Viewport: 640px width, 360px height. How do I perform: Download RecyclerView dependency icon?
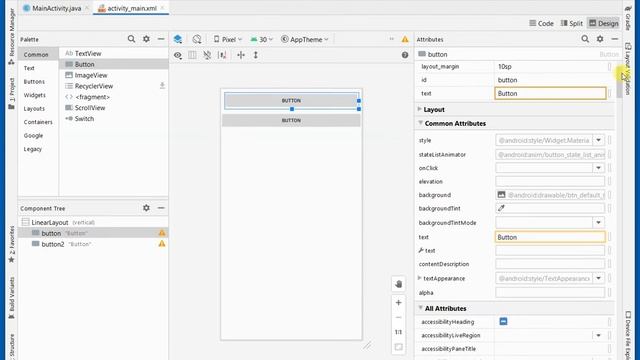pos(162,86)
